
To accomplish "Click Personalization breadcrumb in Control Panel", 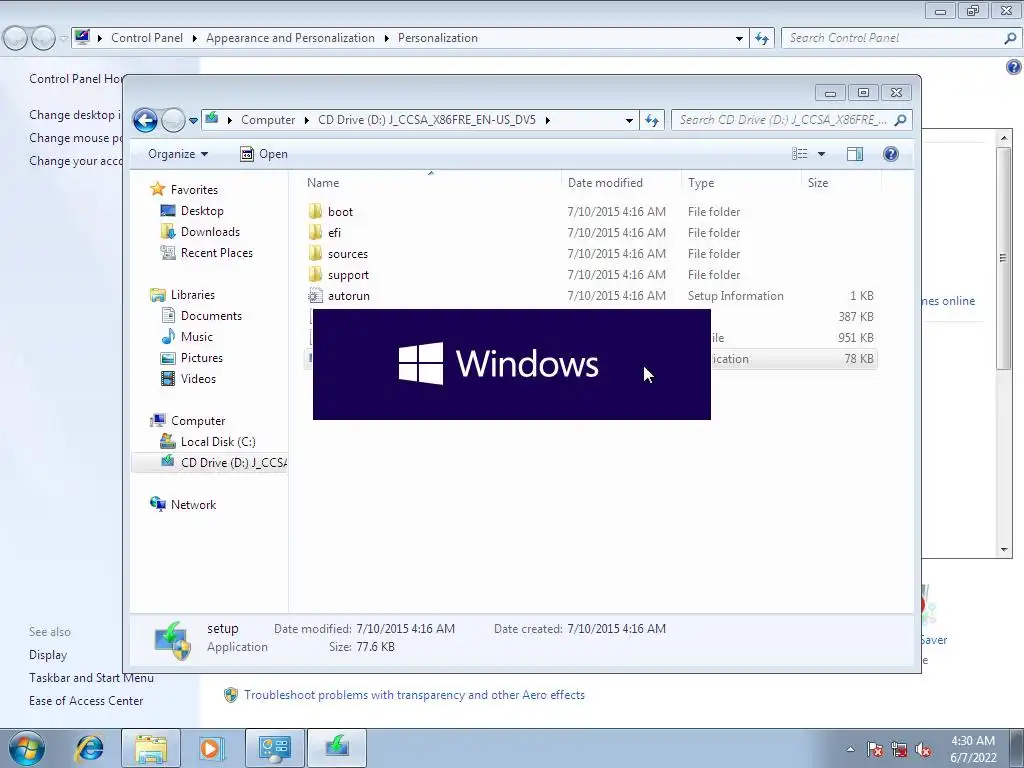I will tap(438, 38).
